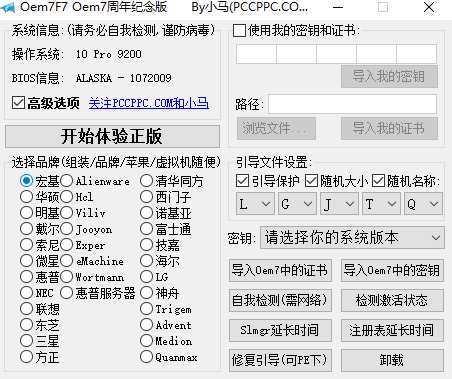Screen dimensions: 452x379
Task: Pick the 技嘉 brand option
Action: (x=146, y=245)
